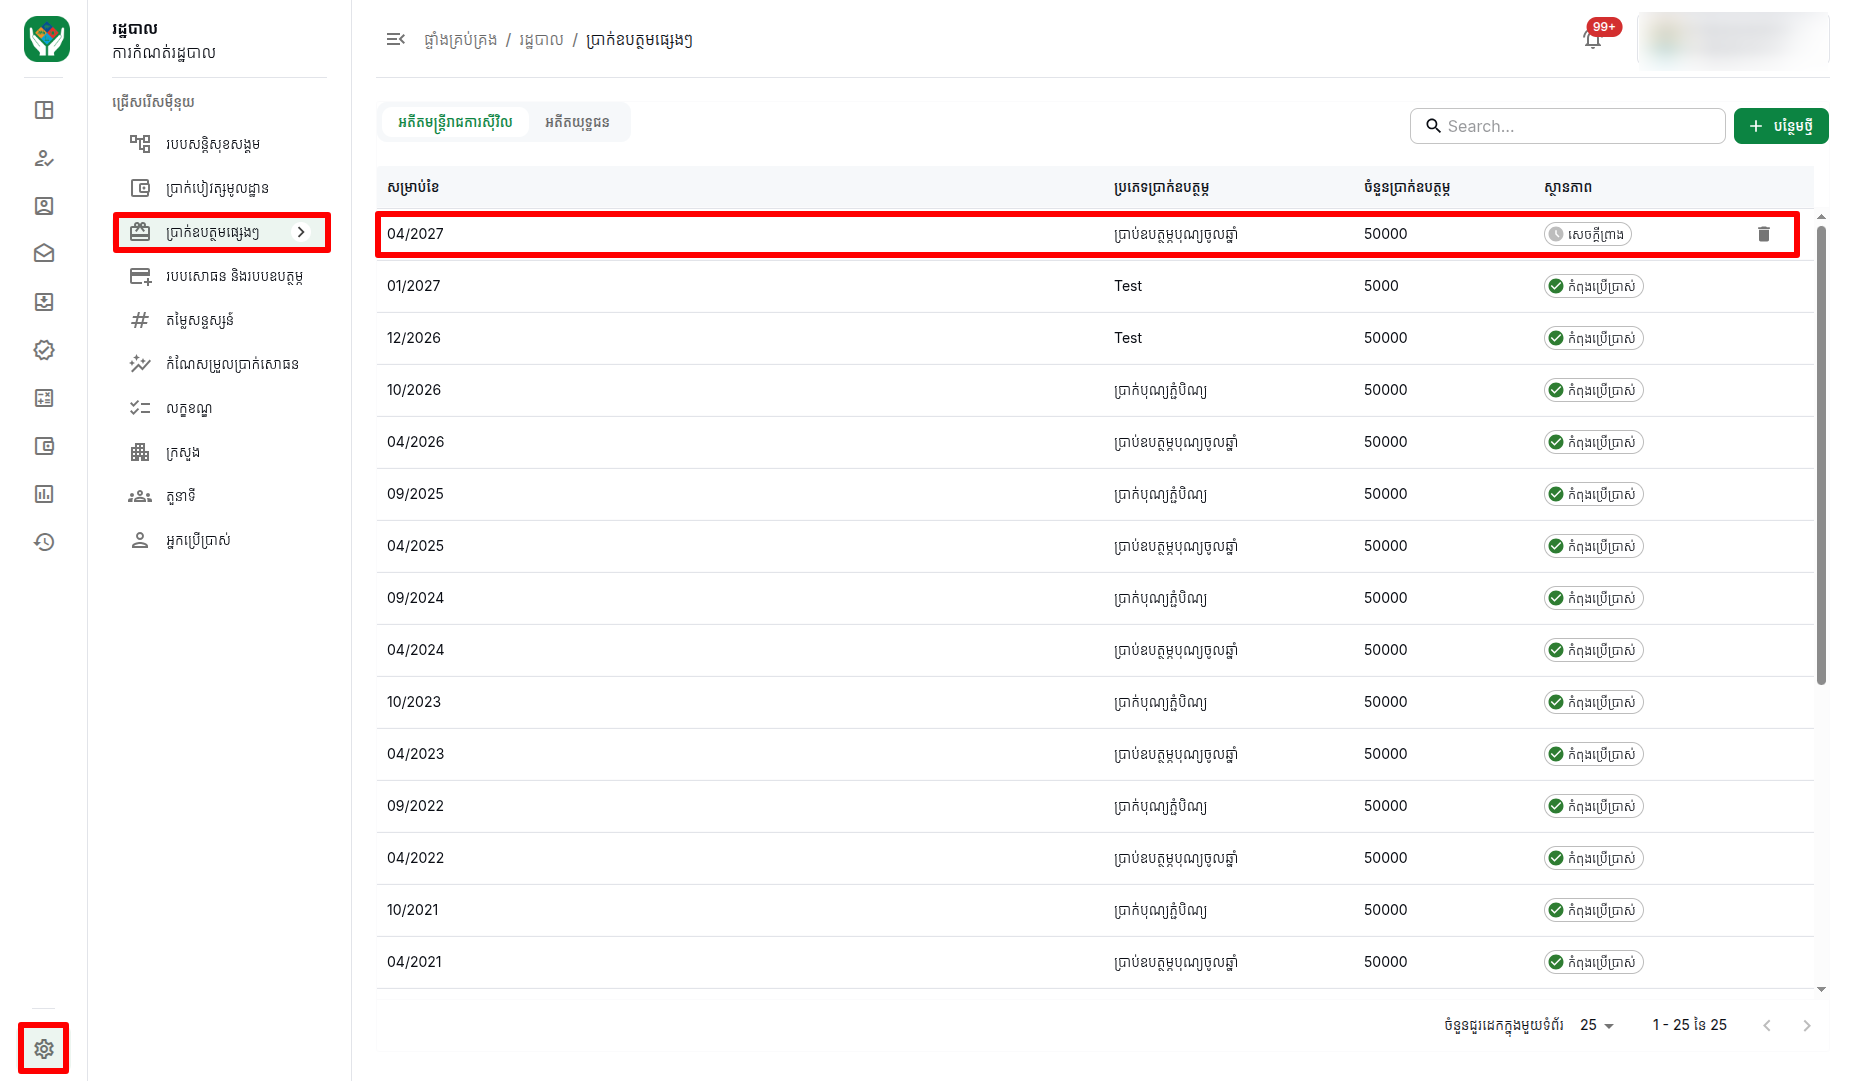Click the pagination text 1 - 25 of 25
The width and height of the screenshot is (1854, 1081).
(x=1690, y=1025)
